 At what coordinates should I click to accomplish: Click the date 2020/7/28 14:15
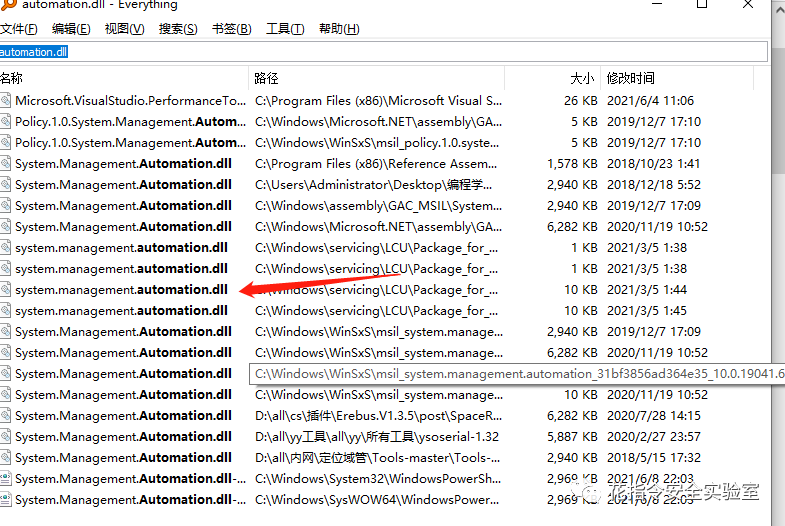[654, 416]
